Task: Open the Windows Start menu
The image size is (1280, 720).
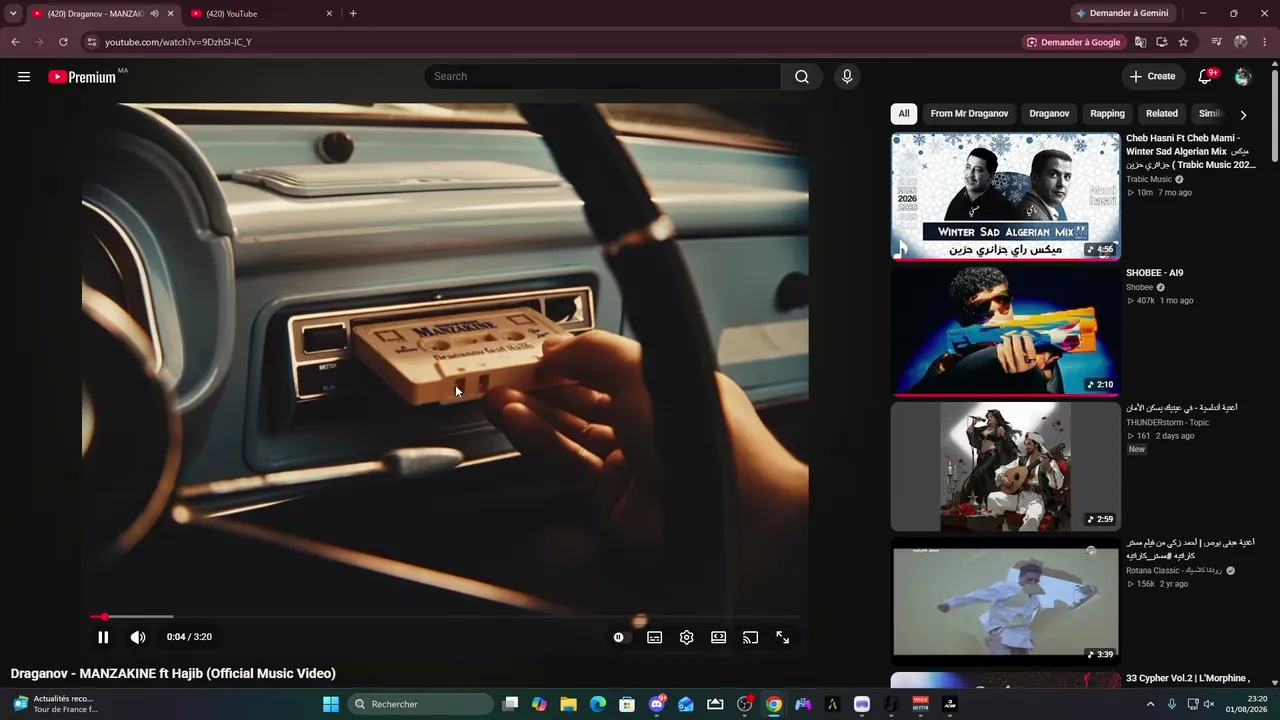Action: click(x=331, y=704)
